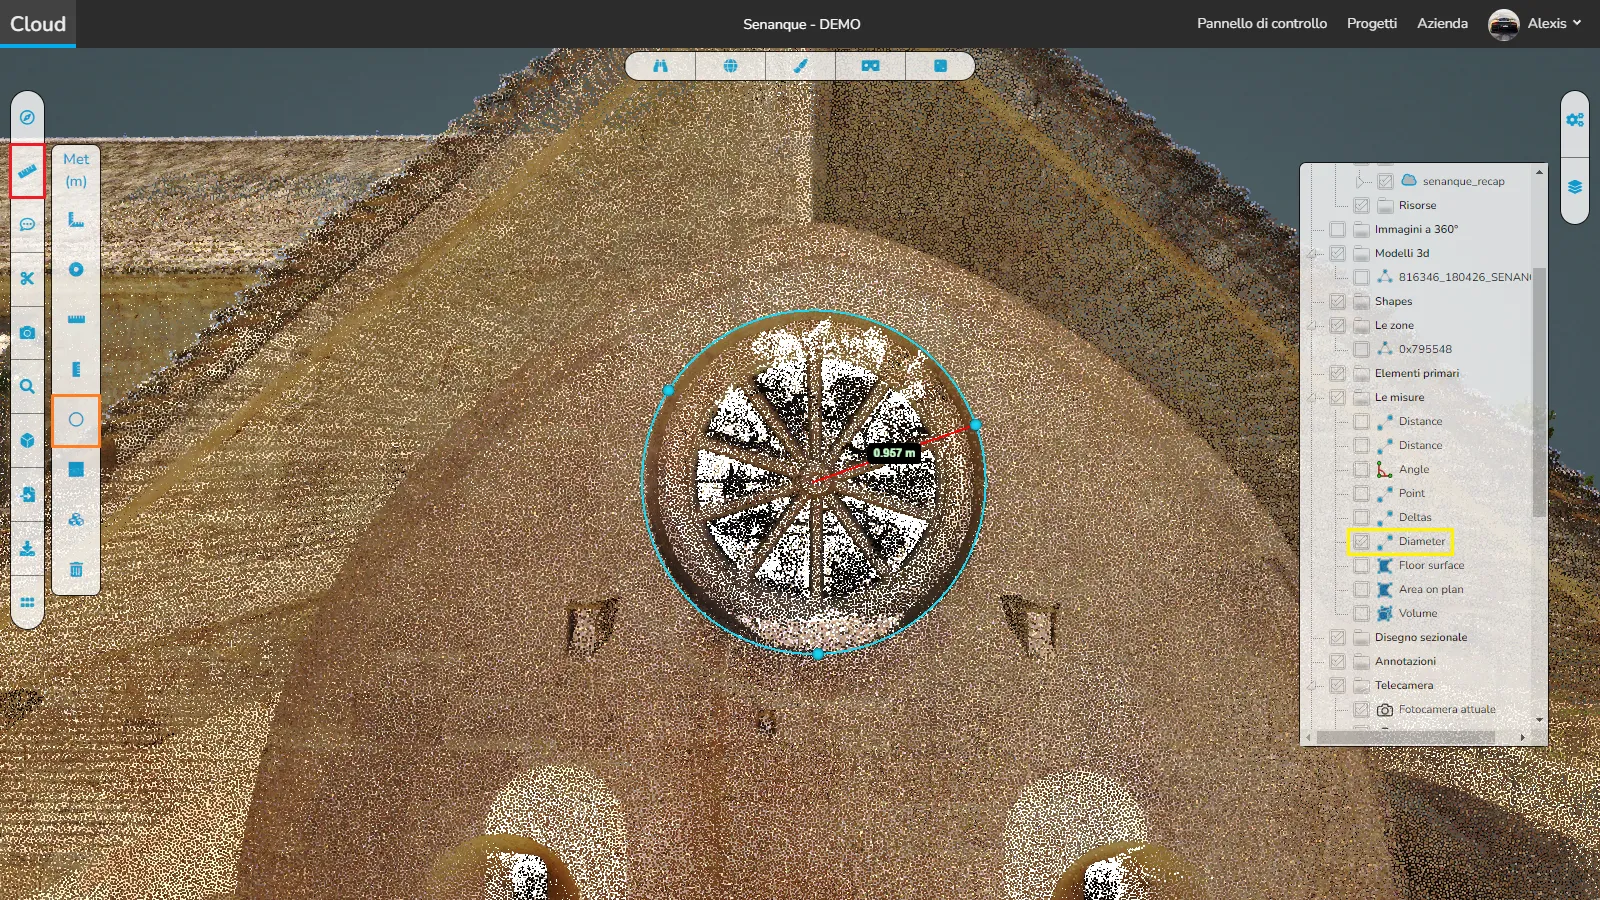The width and height of the screenshot is (1600, 900).
Task: Collapse the Modelli 3d tree node
Action: click(1313, 254)
